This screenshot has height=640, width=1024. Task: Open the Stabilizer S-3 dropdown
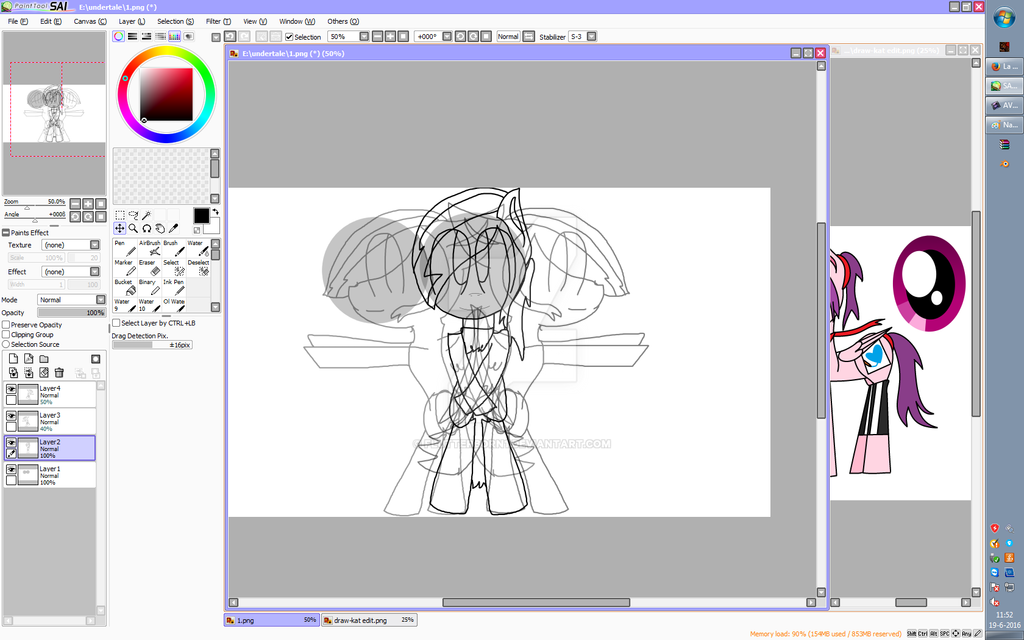point(591,37)
